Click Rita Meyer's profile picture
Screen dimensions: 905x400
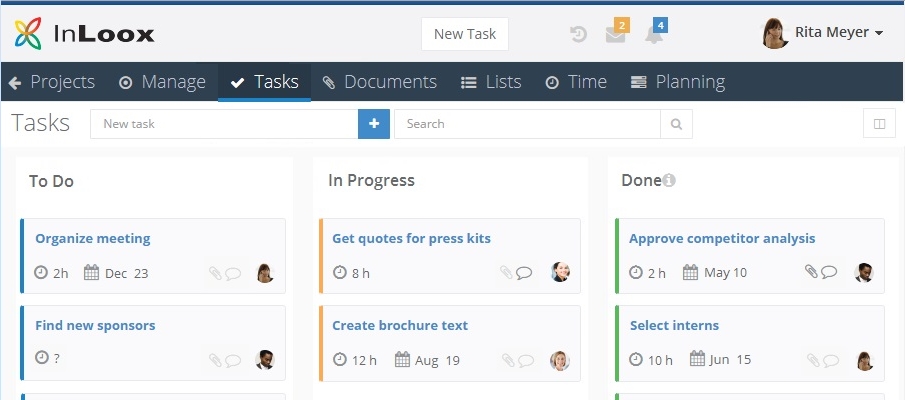point(775,33)
